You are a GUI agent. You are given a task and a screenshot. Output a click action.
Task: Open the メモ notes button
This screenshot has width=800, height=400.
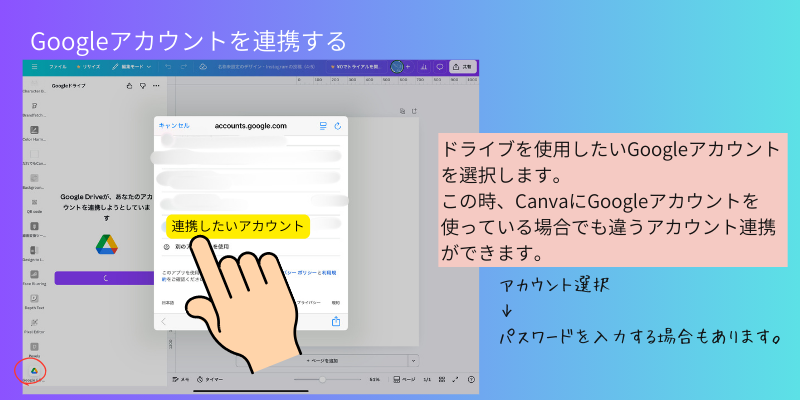(x=181, y=379)
